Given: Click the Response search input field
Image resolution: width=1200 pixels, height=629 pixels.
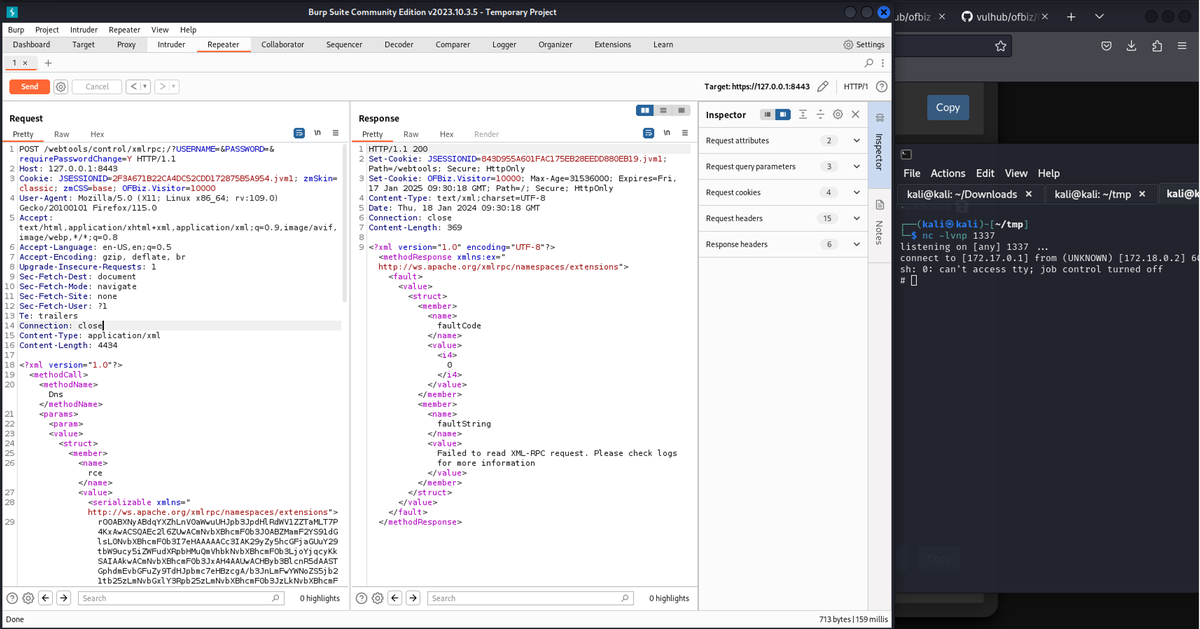Looking at the screenshot, I should 531,598.
